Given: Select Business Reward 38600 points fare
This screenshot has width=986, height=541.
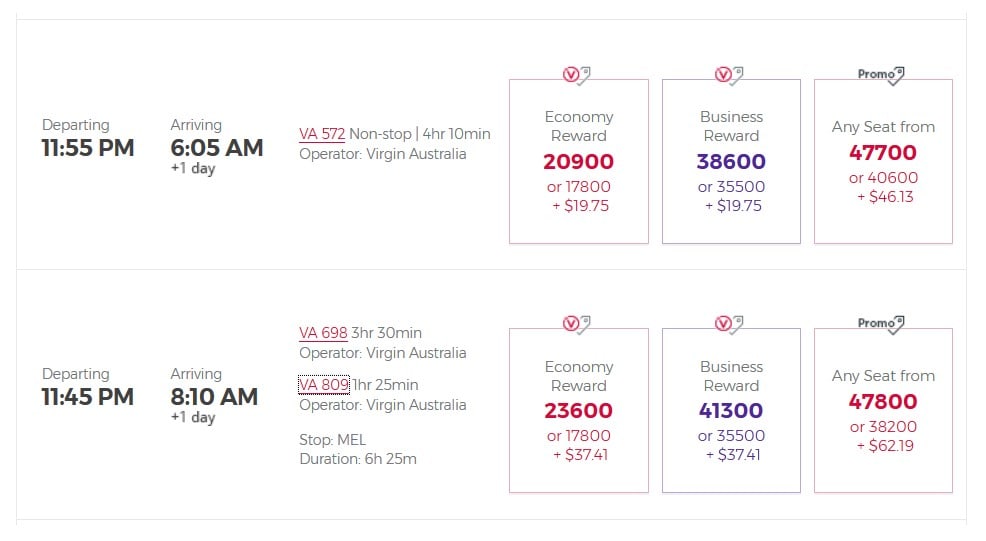Looking at the screenshot, I should [x=731, y=161].
